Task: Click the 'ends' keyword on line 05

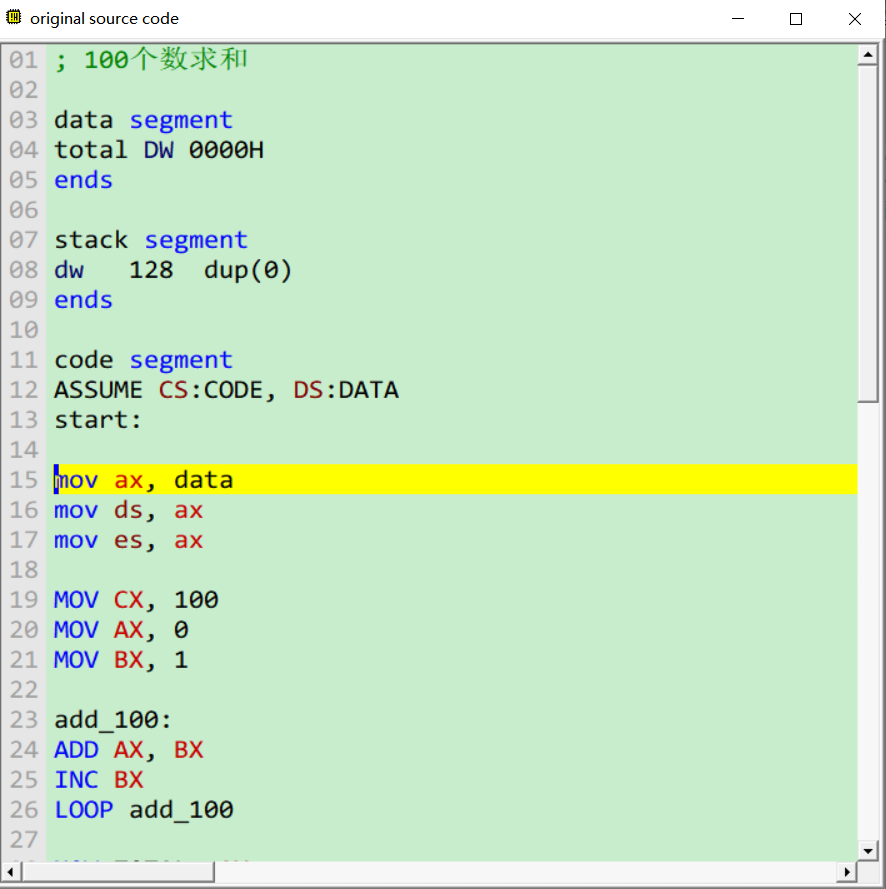Action: click(x=82, y=179)
